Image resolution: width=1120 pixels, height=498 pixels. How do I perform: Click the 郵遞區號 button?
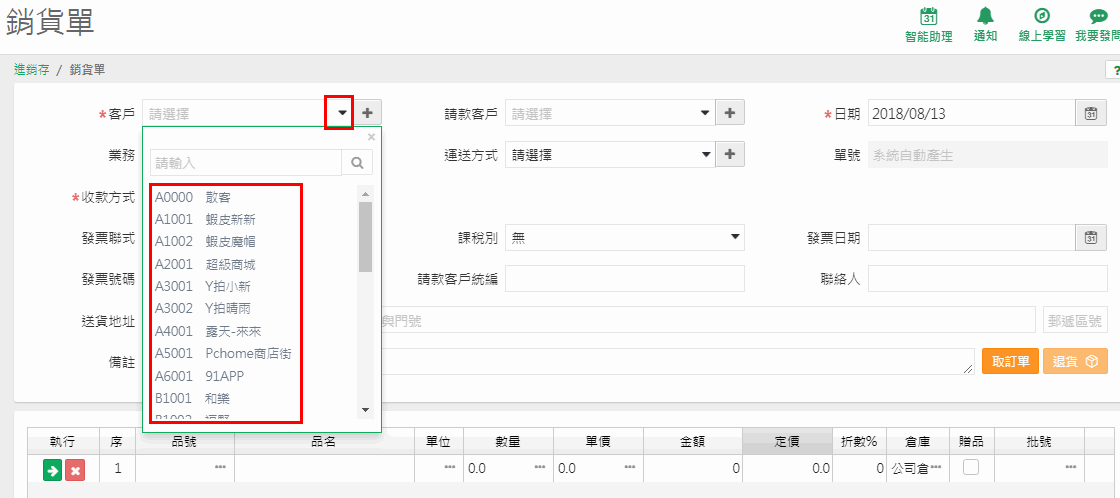pos(1075,320)
